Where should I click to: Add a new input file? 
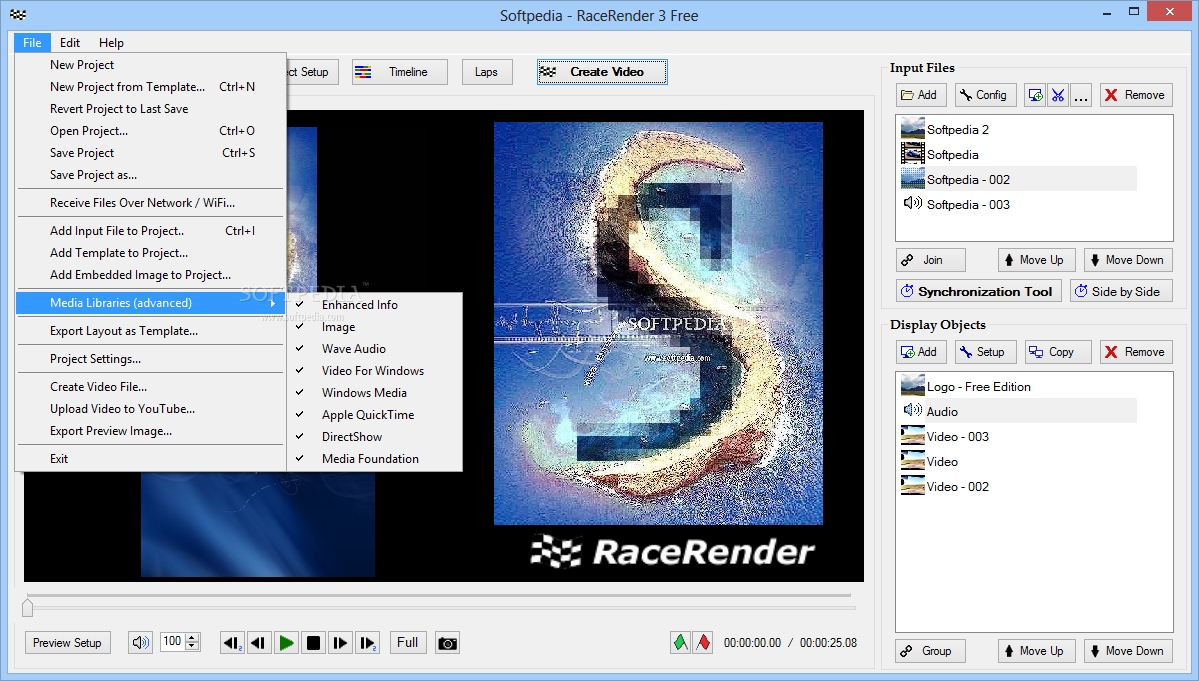(921, 95)
